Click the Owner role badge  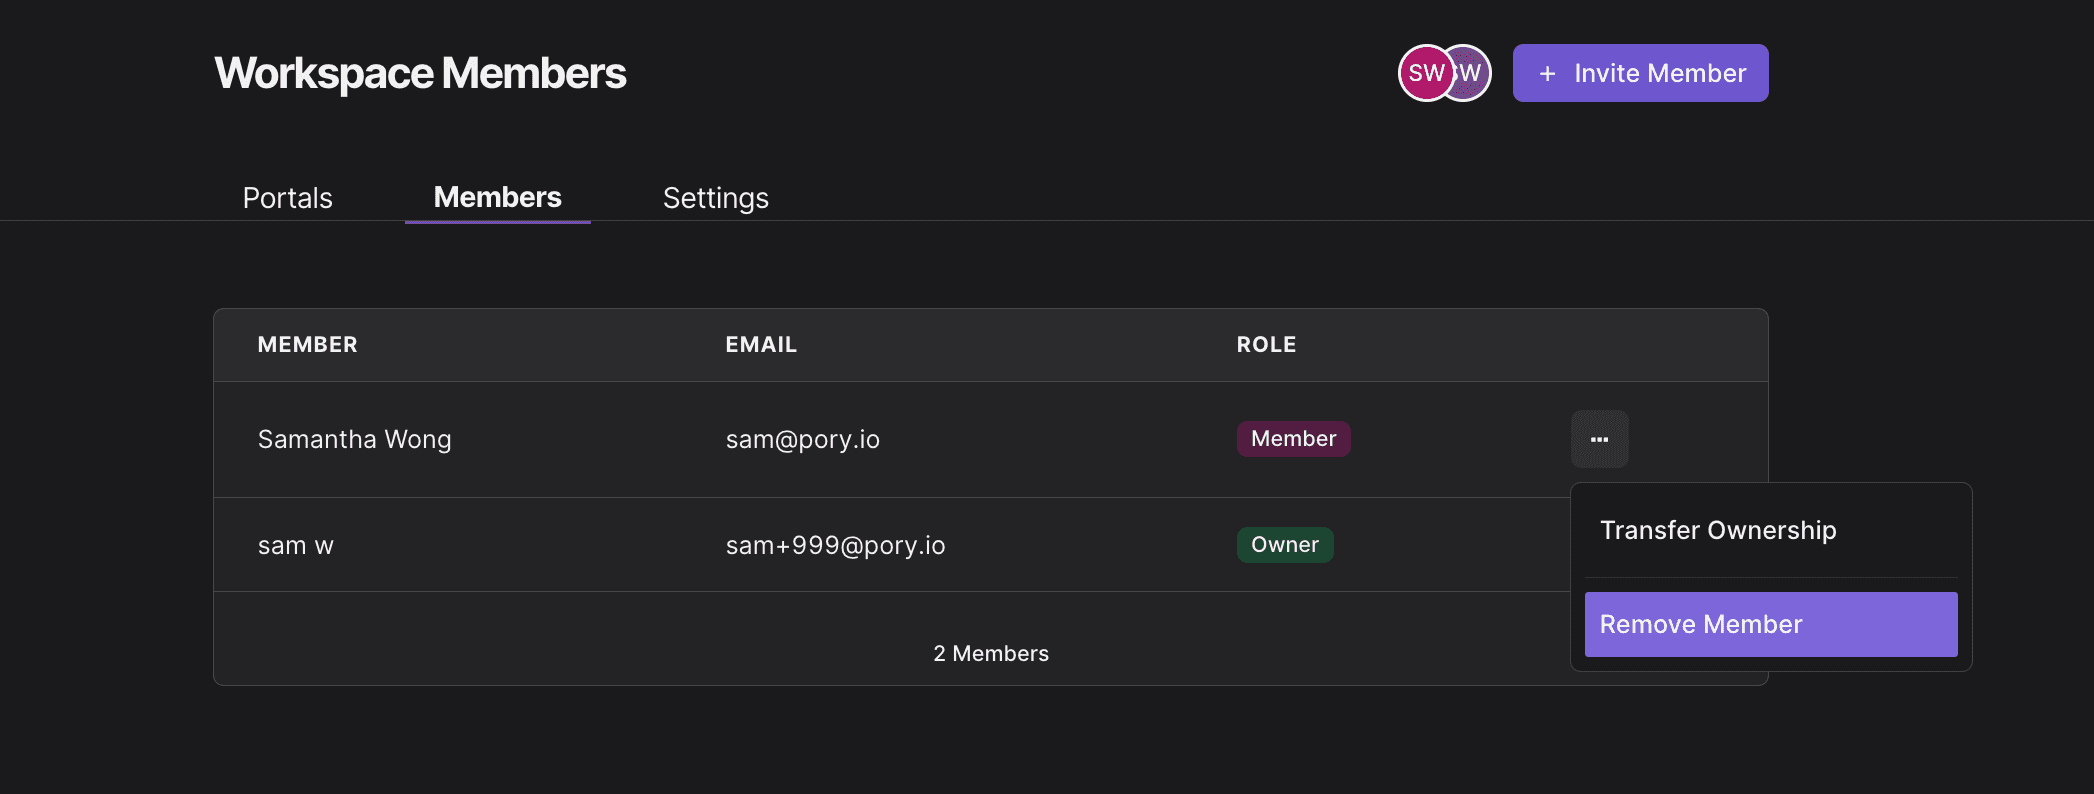1285,545
